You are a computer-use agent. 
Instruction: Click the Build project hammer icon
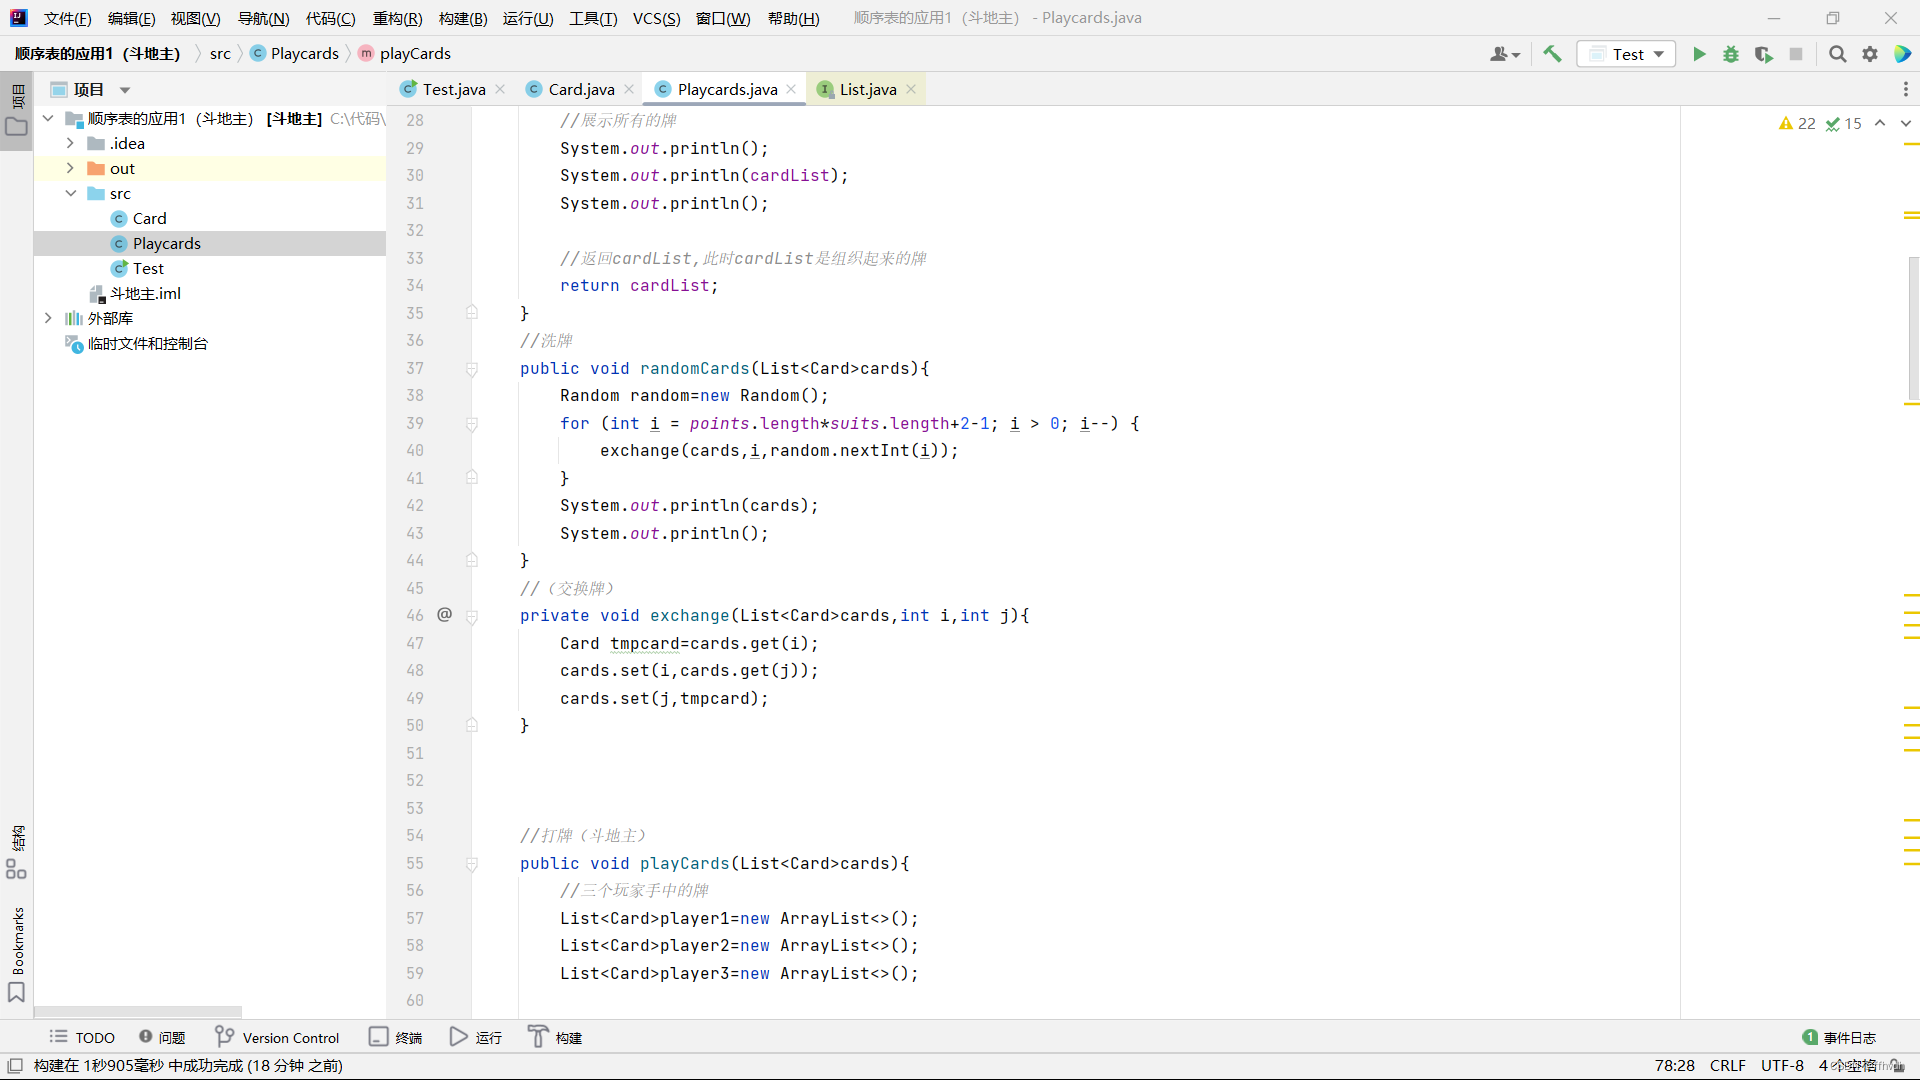[x=1552, y=54]
